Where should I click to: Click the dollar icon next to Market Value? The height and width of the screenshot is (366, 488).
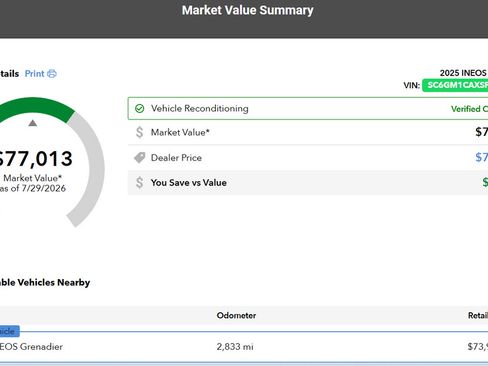(x=139, y=132)
